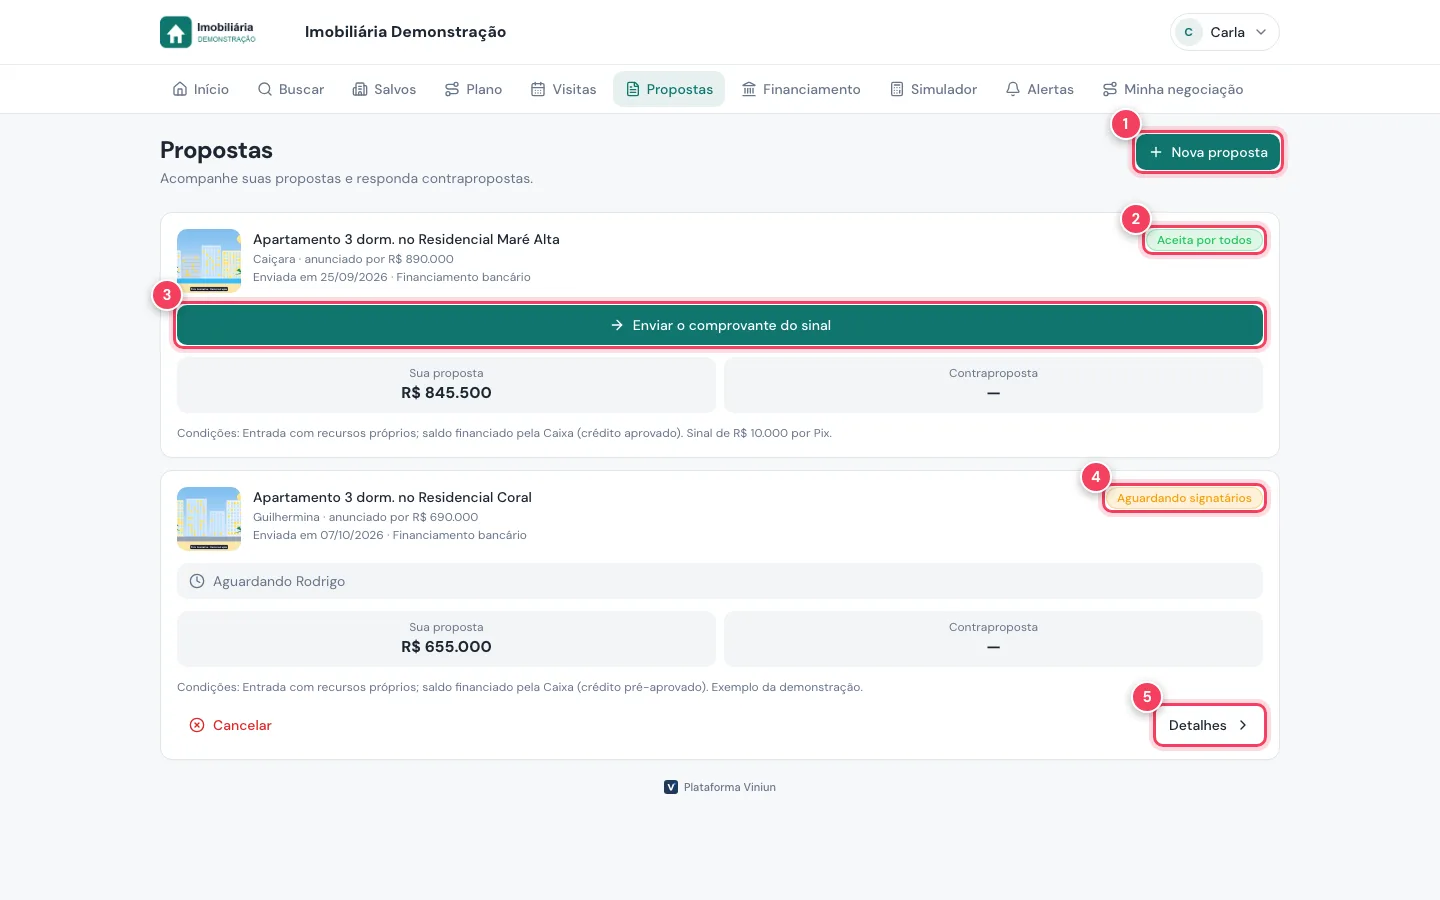Click the Plataforma Viniun footer link
Screen dimensions: 1440x900
(720, 787)
